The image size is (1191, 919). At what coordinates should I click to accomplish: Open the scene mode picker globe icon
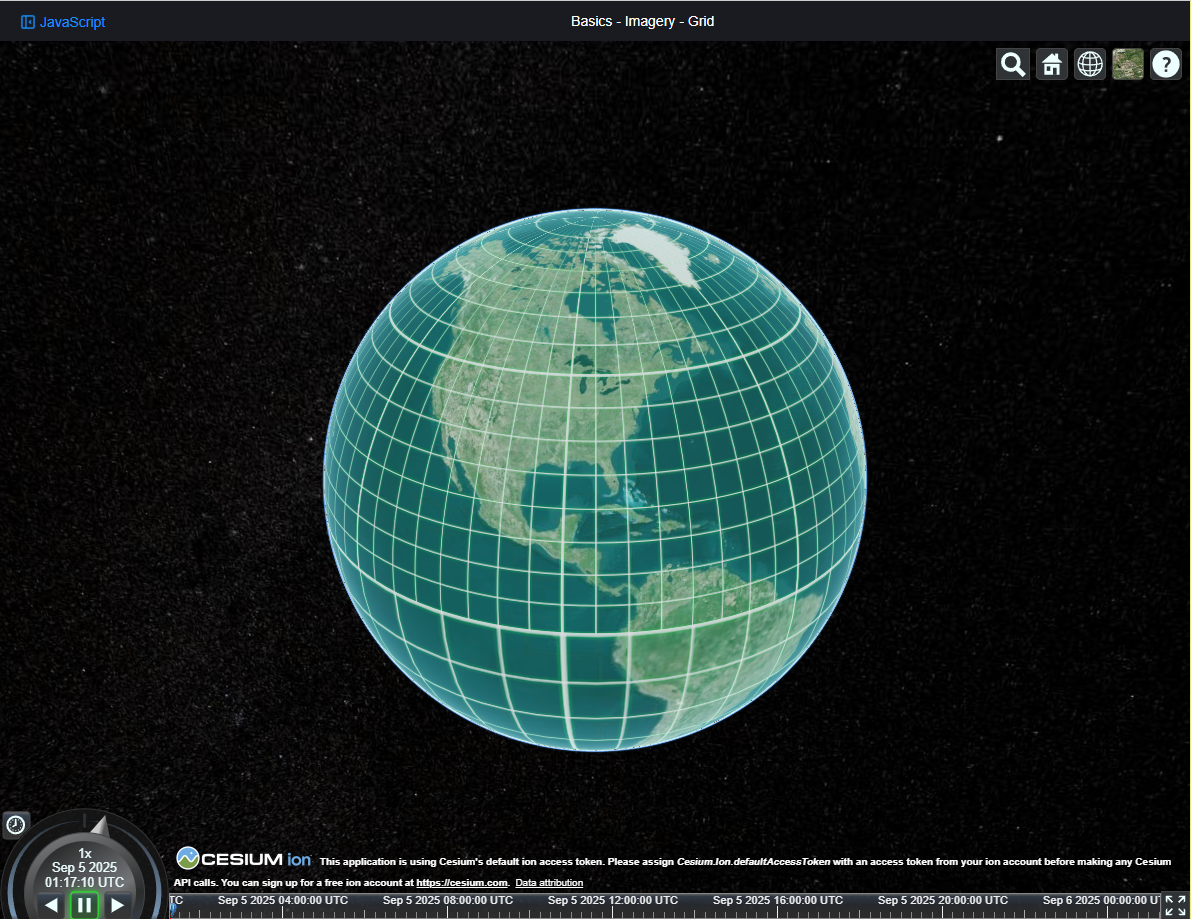tap(1090, 65)
